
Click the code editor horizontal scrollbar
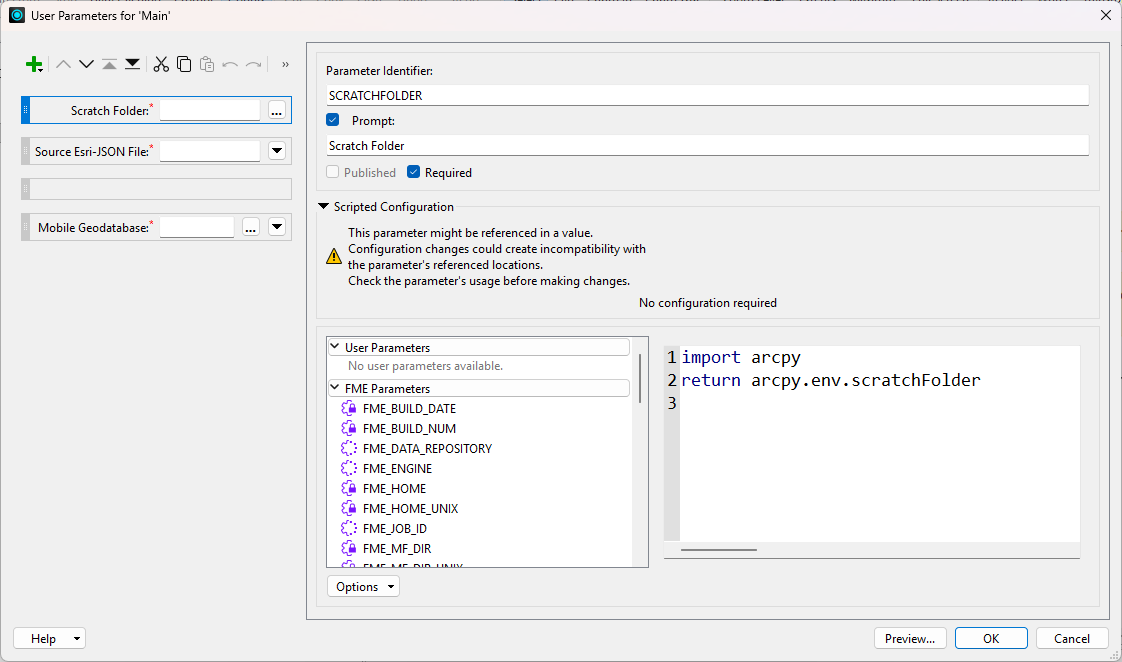click(x=718, y=550)
